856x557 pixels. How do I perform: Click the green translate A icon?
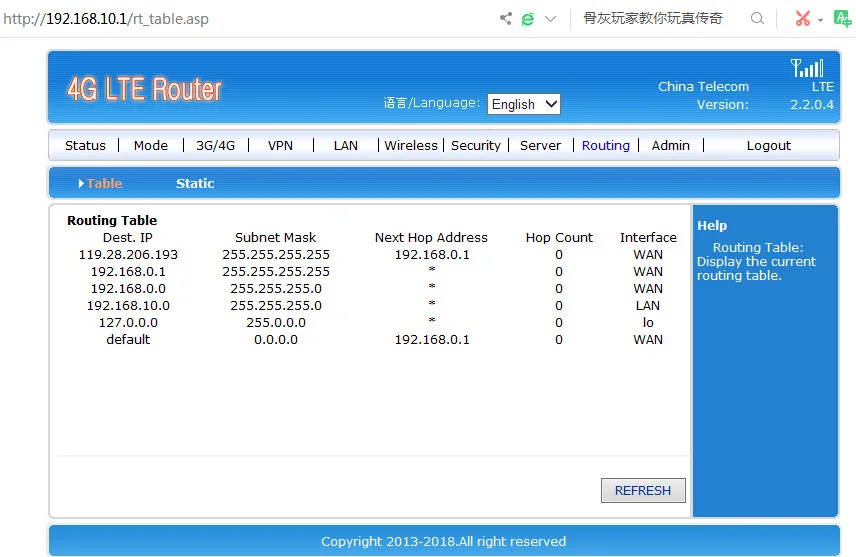click(x=842, y=19)
